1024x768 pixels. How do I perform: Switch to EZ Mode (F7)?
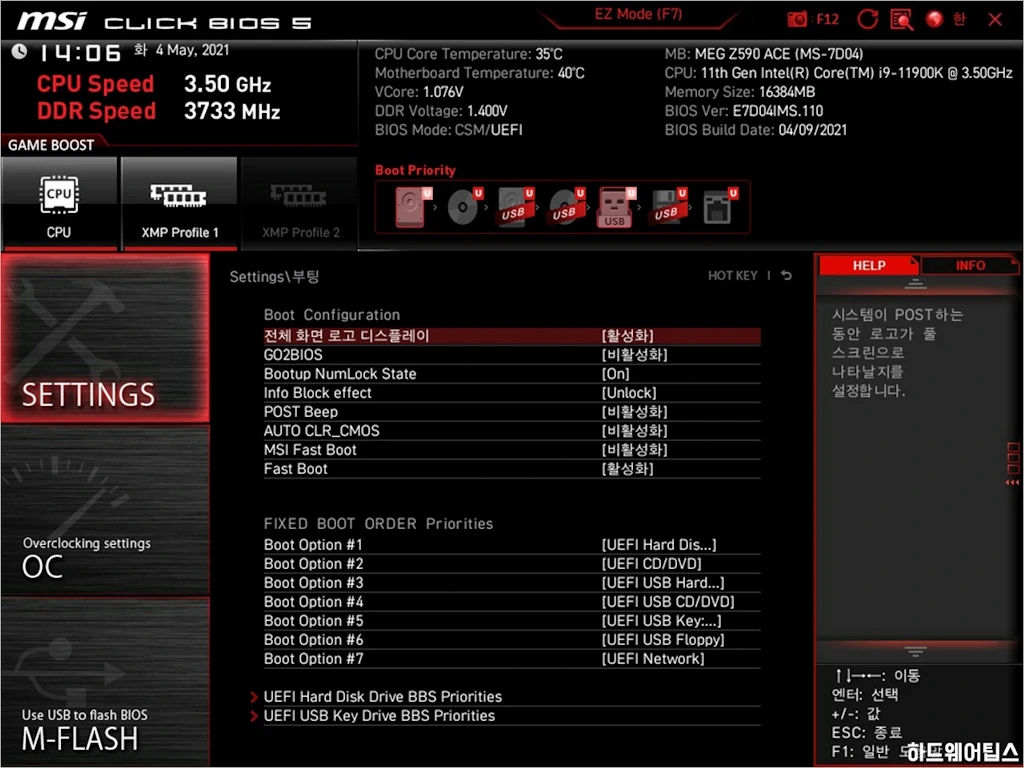pyautogui.click(x=638, y=14)
